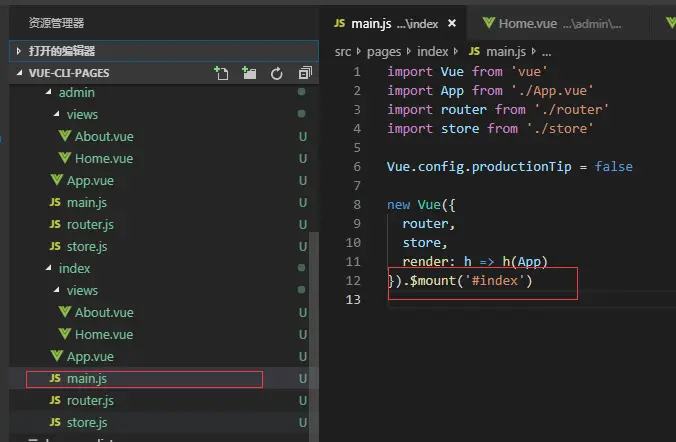
Task: Collapse all folders with the collapse icon
Action: (305, 73)
